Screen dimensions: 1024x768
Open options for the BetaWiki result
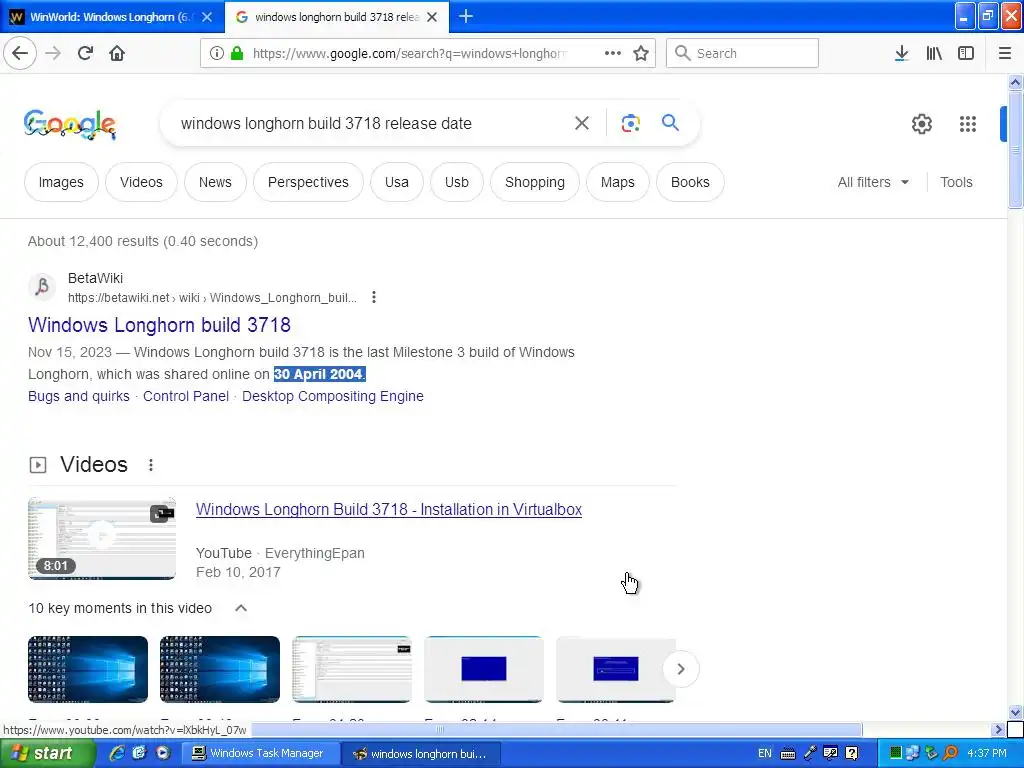click(x=374, y=297)
